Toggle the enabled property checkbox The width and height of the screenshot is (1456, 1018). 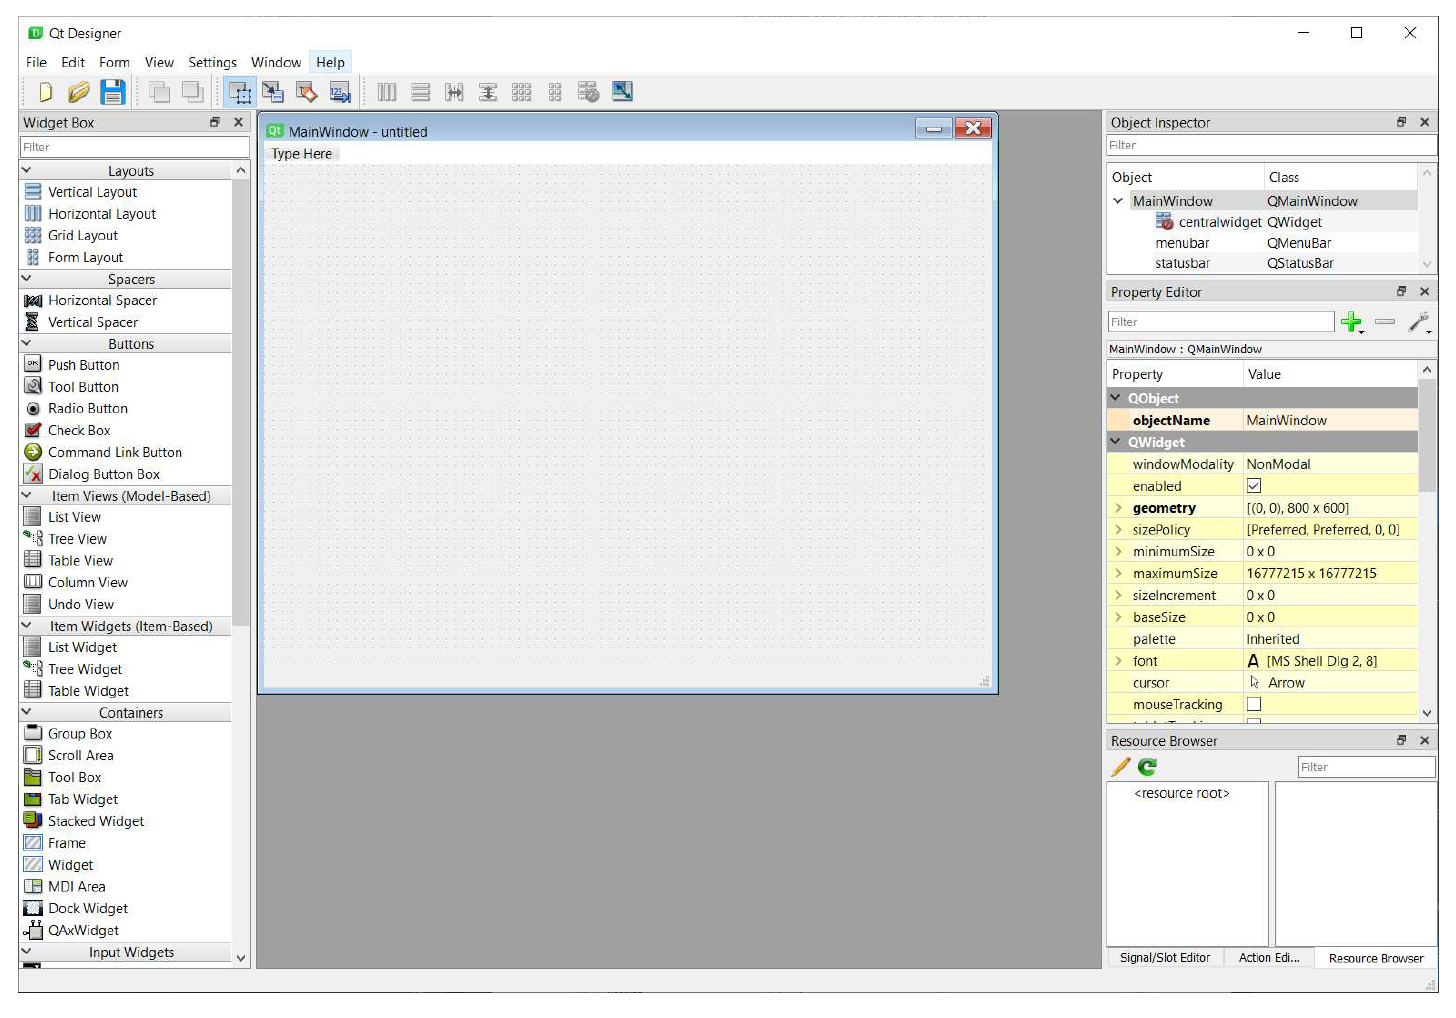pos(1254,486)
